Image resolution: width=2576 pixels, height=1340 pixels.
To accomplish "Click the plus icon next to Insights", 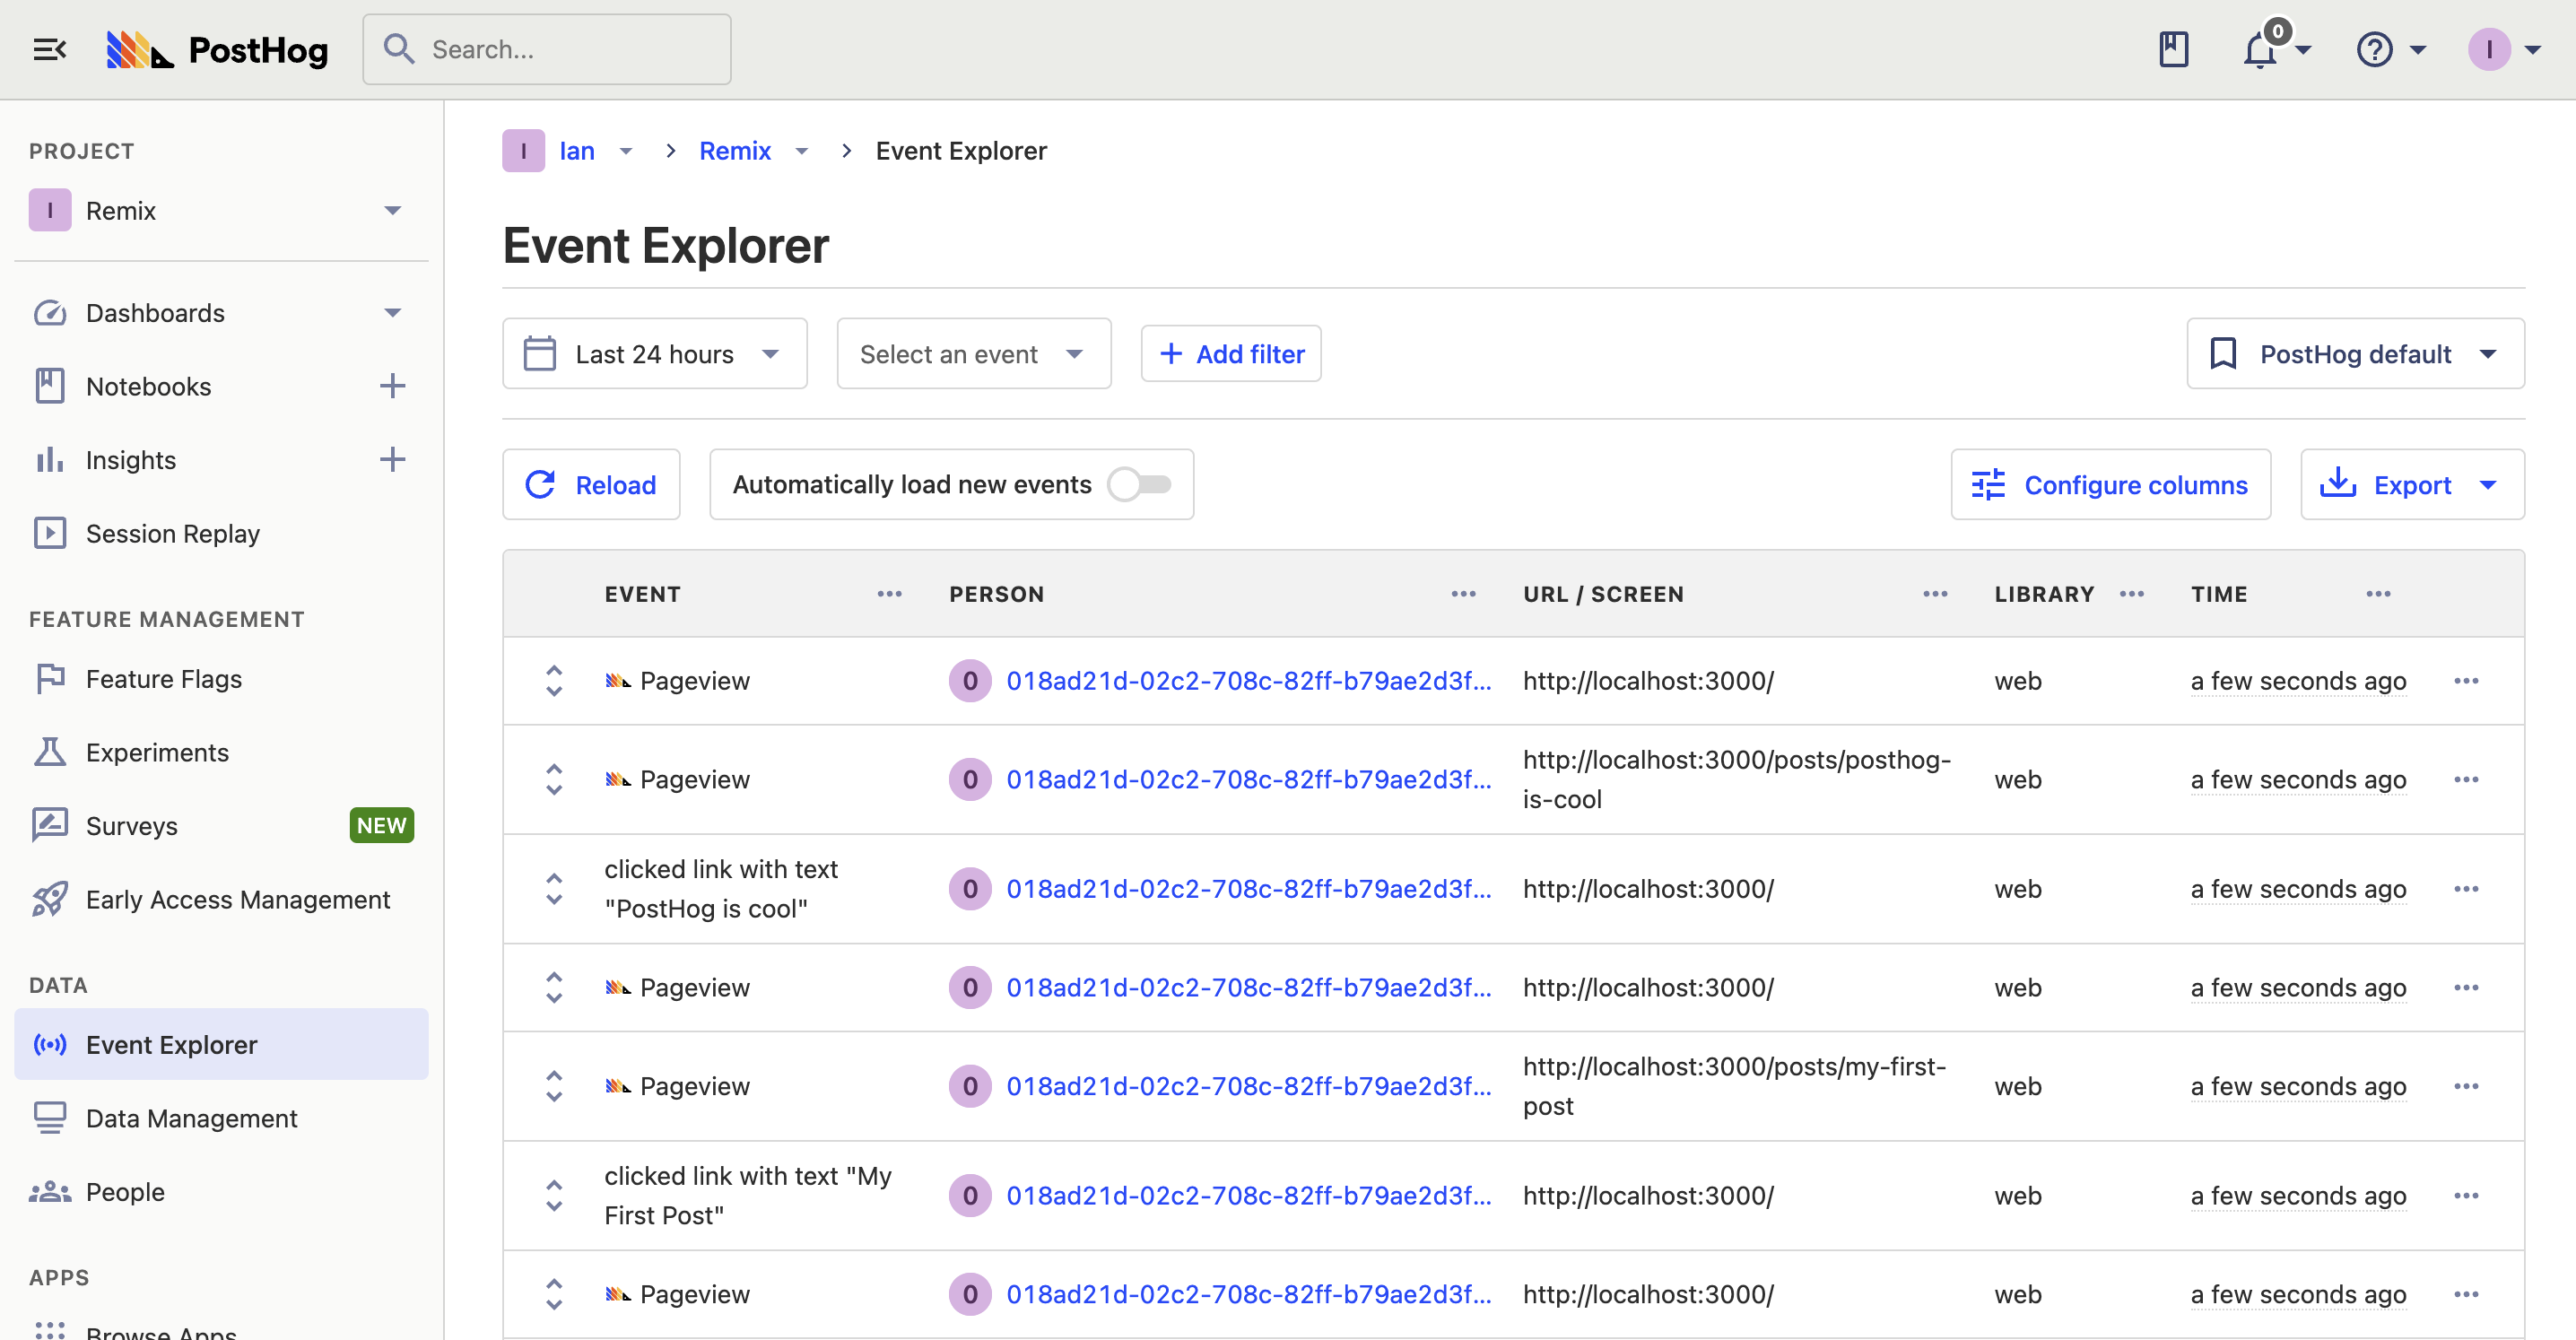I will (392, 460).
